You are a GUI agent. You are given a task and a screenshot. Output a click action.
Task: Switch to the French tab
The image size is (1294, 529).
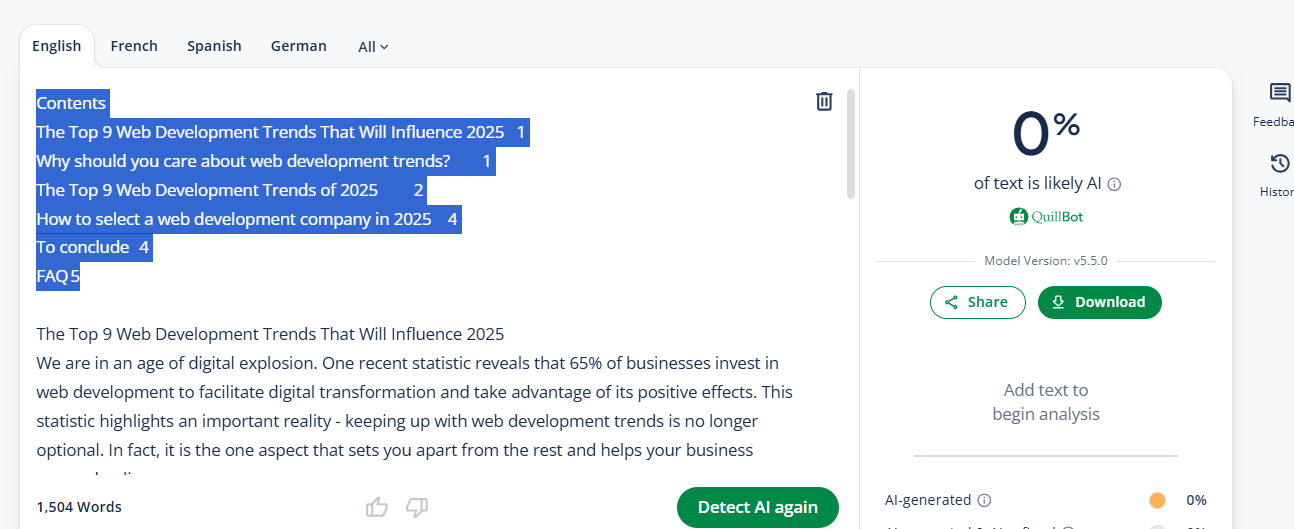point(134,46)
